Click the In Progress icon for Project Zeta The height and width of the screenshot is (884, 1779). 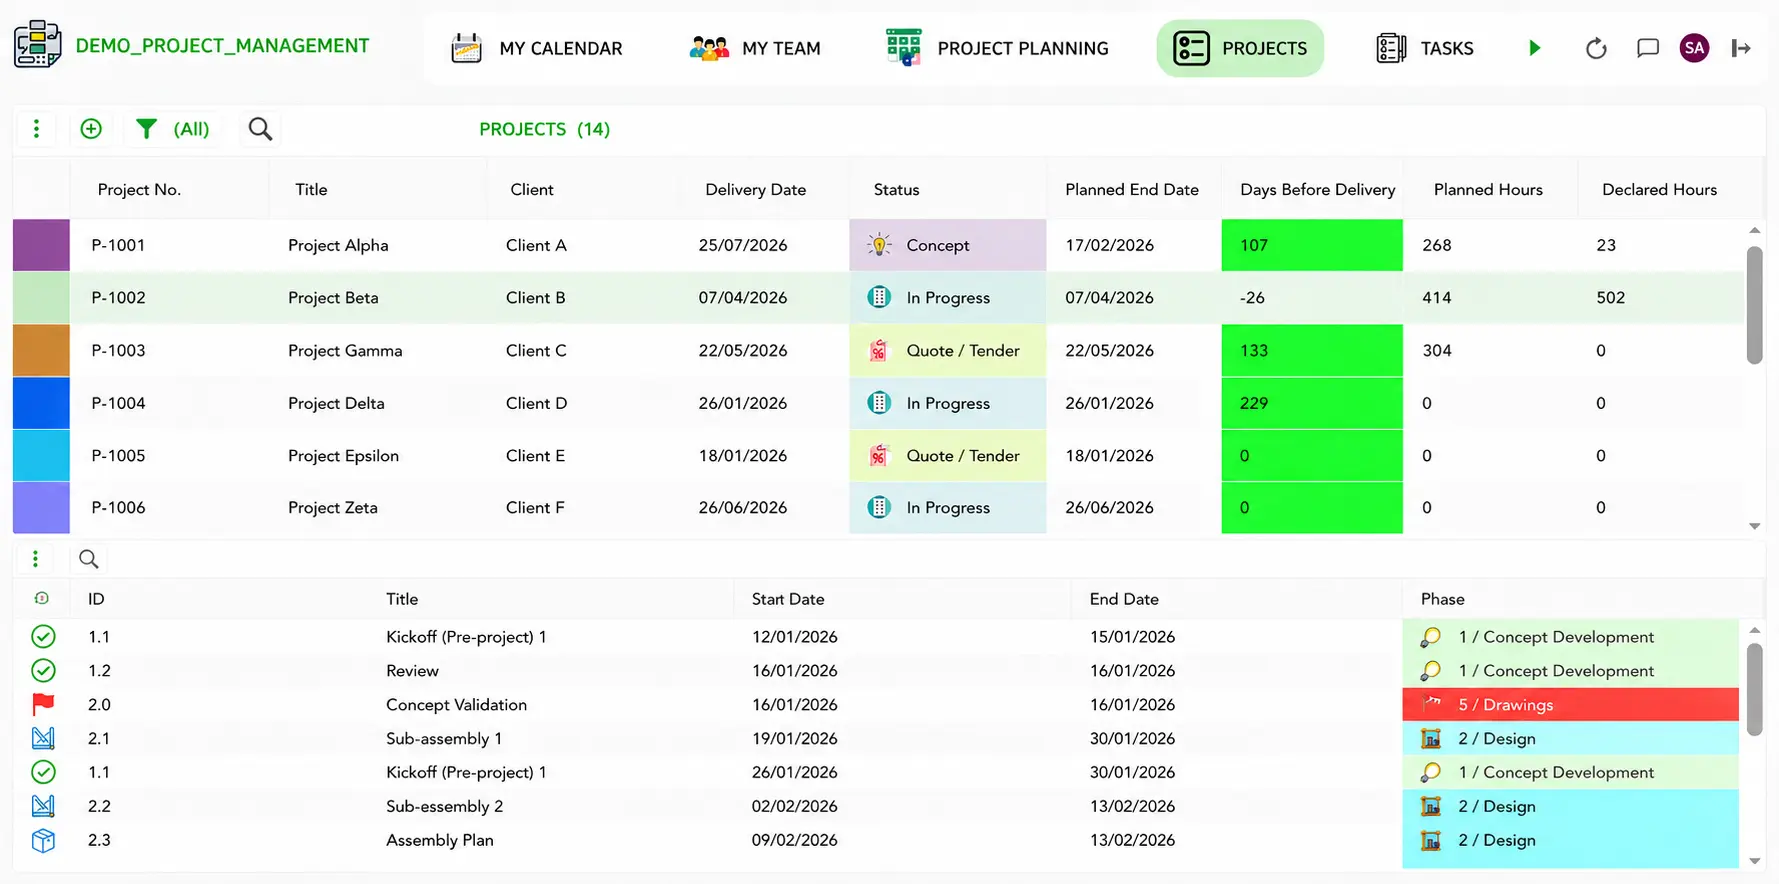tap(879, 507)
